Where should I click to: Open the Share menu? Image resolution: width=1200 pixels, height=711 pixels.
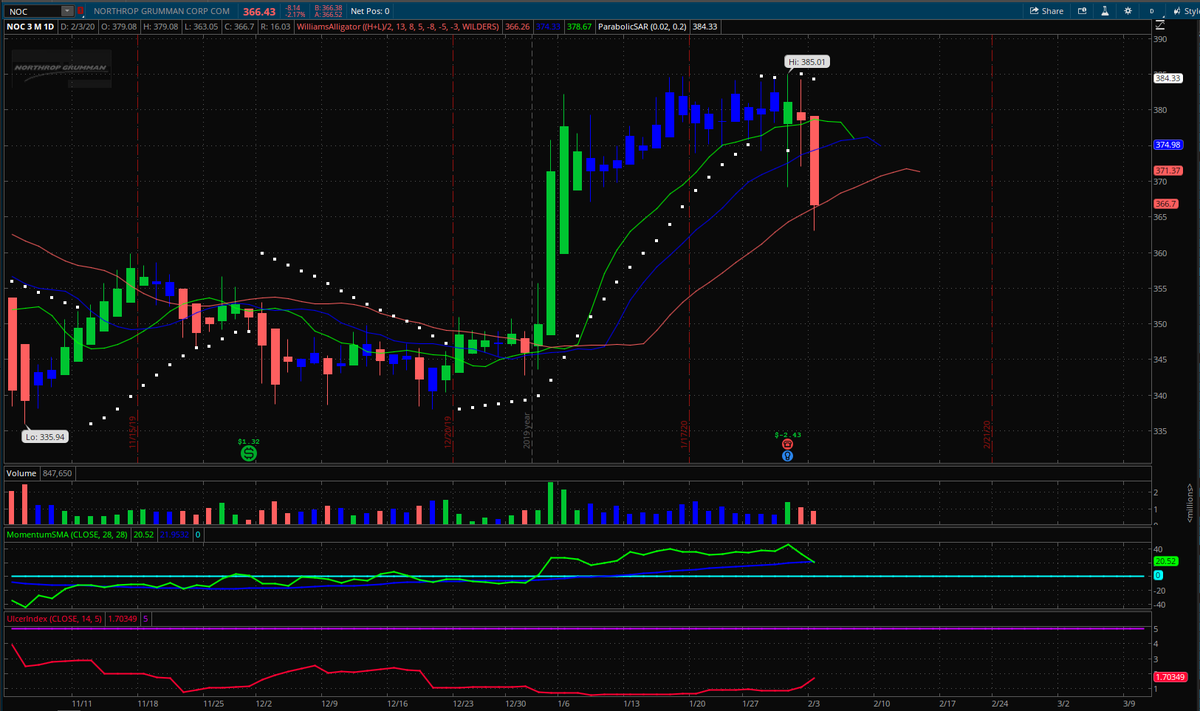(x=1047, y=10)
